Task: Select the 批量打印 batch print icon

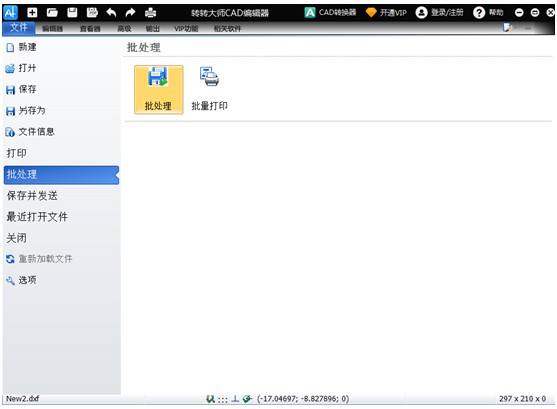Action: (x=210, y=89)
